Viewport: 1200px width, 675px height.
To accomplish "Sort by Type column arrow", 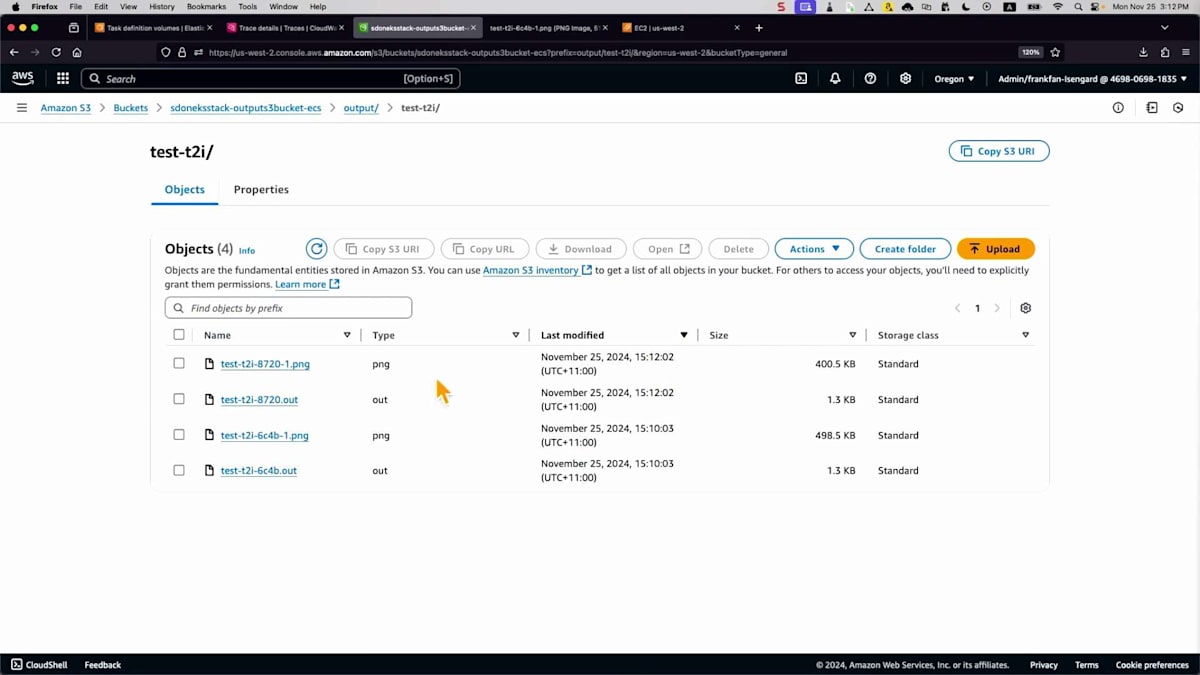I will [516, 335].
